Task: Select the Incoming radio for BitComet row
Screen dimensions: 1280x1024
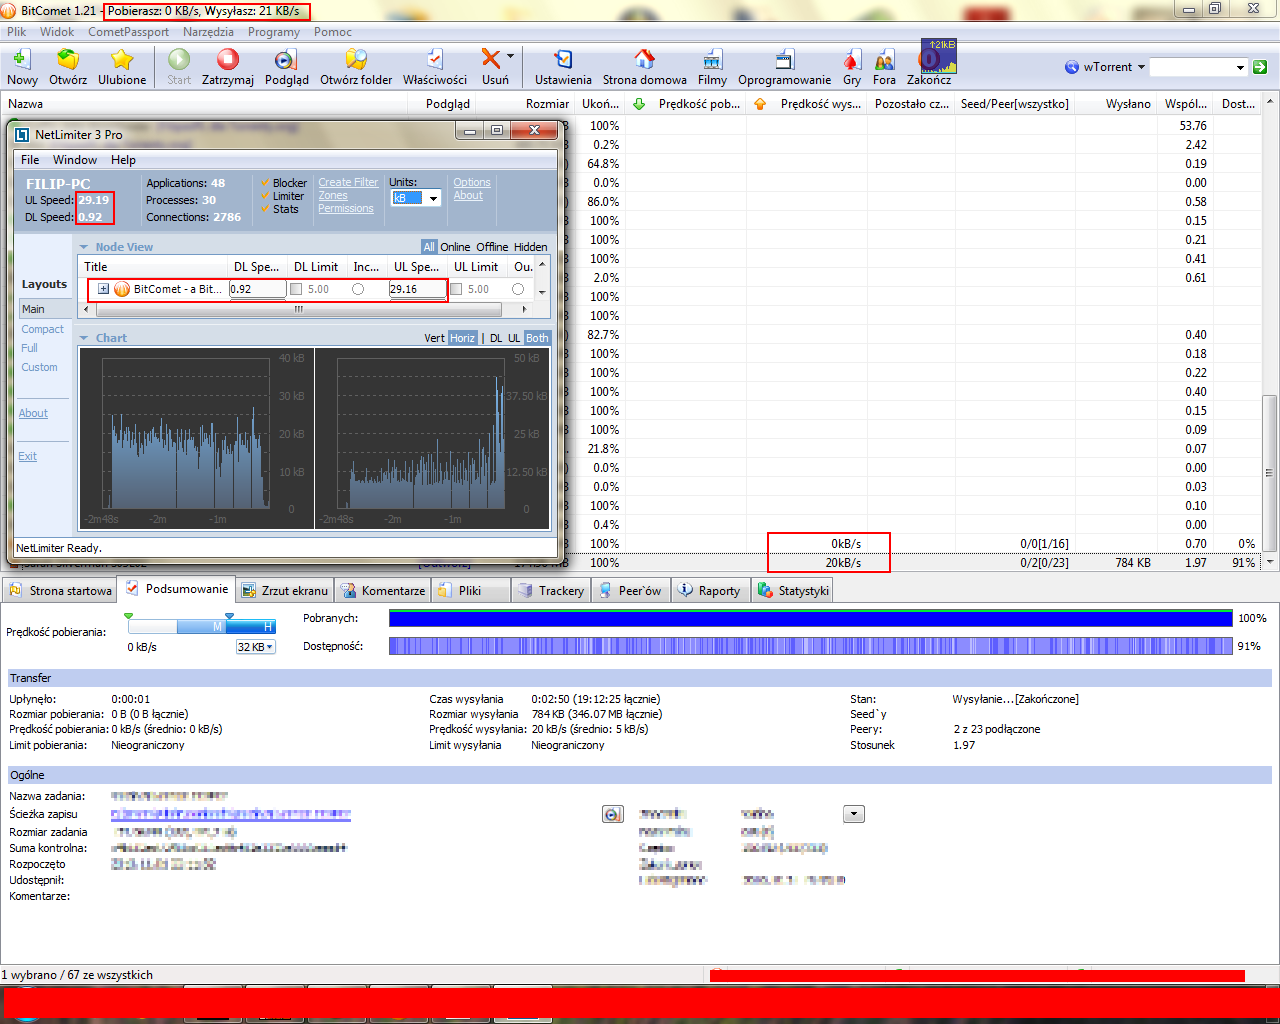Action: point(358,289)
